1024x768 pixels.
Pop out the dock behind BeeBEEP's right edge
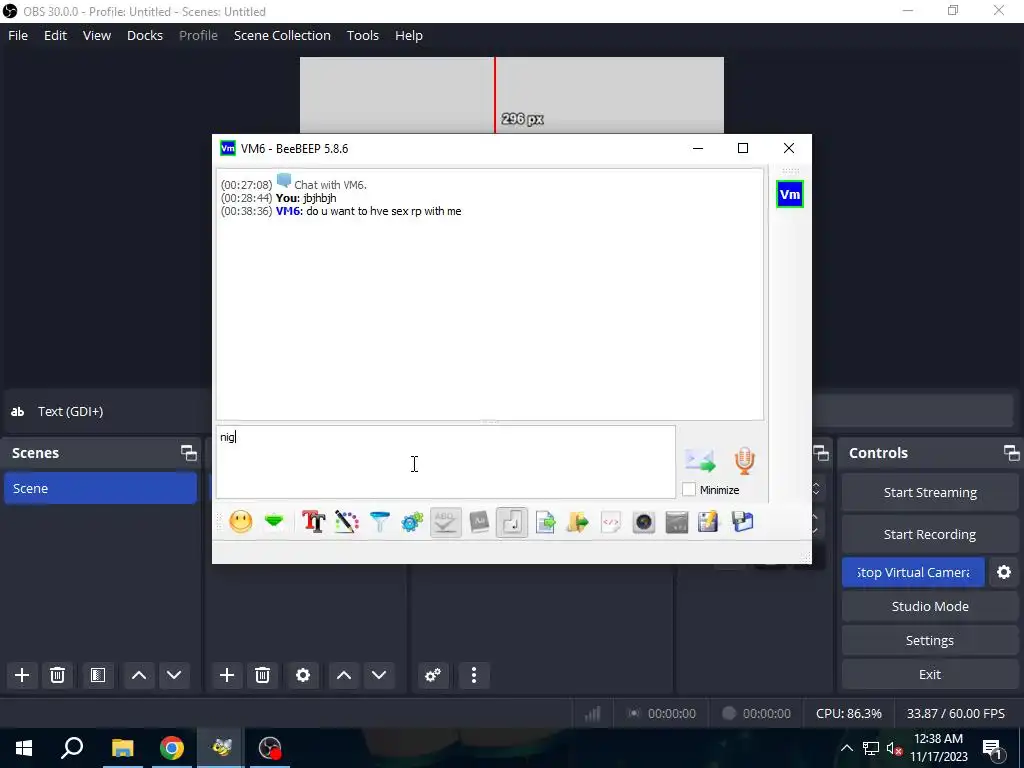click(x=821, y=453)
